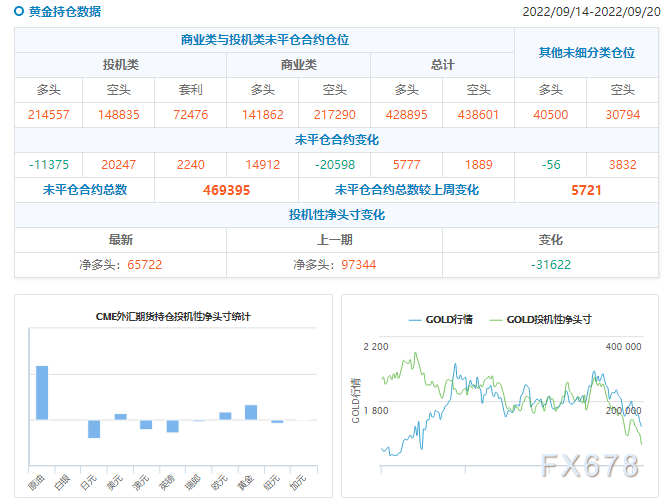Click the 美元 bar in the chart
The image size is (669, 501).
(120, 417)
